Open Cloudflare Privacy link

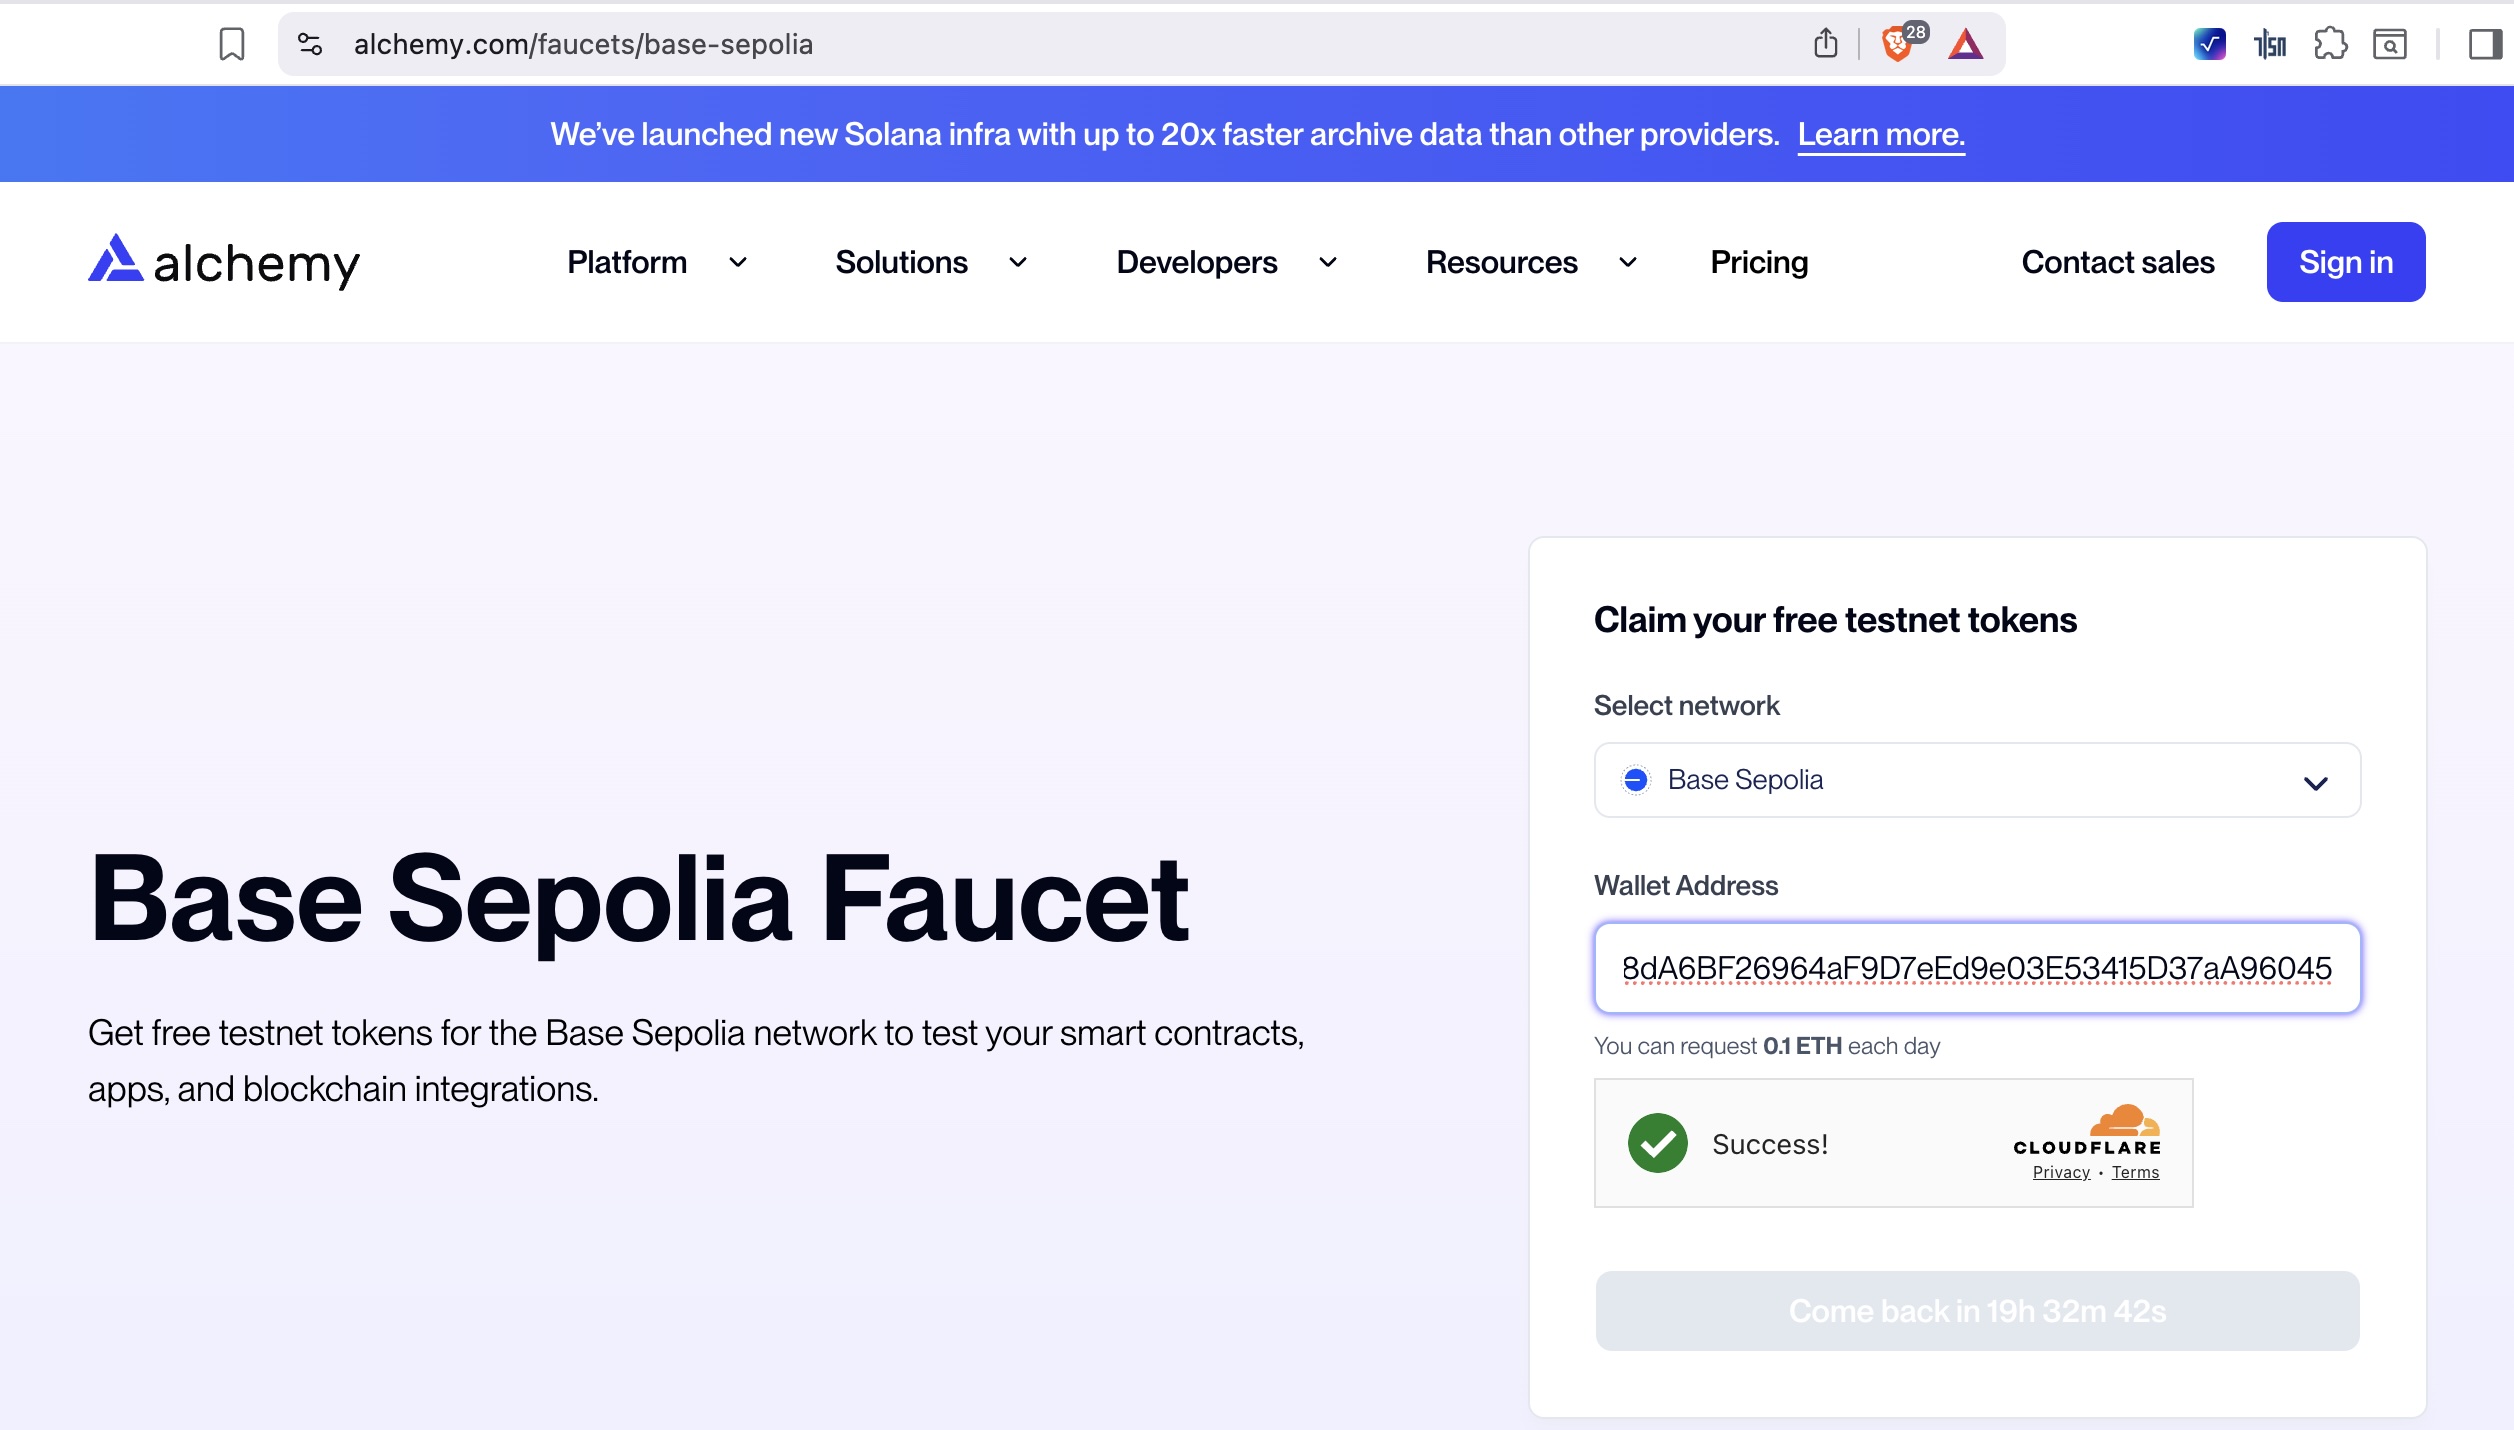(2061, 1172)
